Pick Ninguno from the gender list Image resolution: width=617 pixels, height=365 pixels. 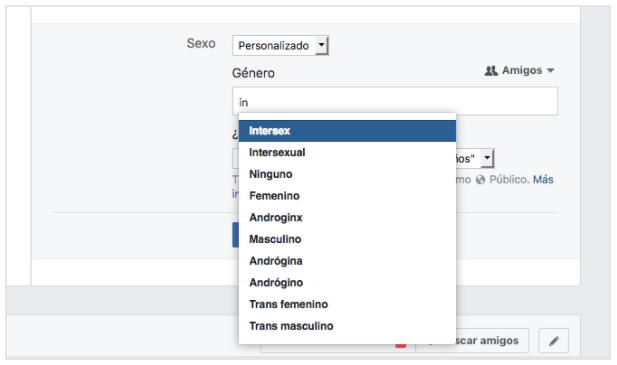tap(347, 174)
